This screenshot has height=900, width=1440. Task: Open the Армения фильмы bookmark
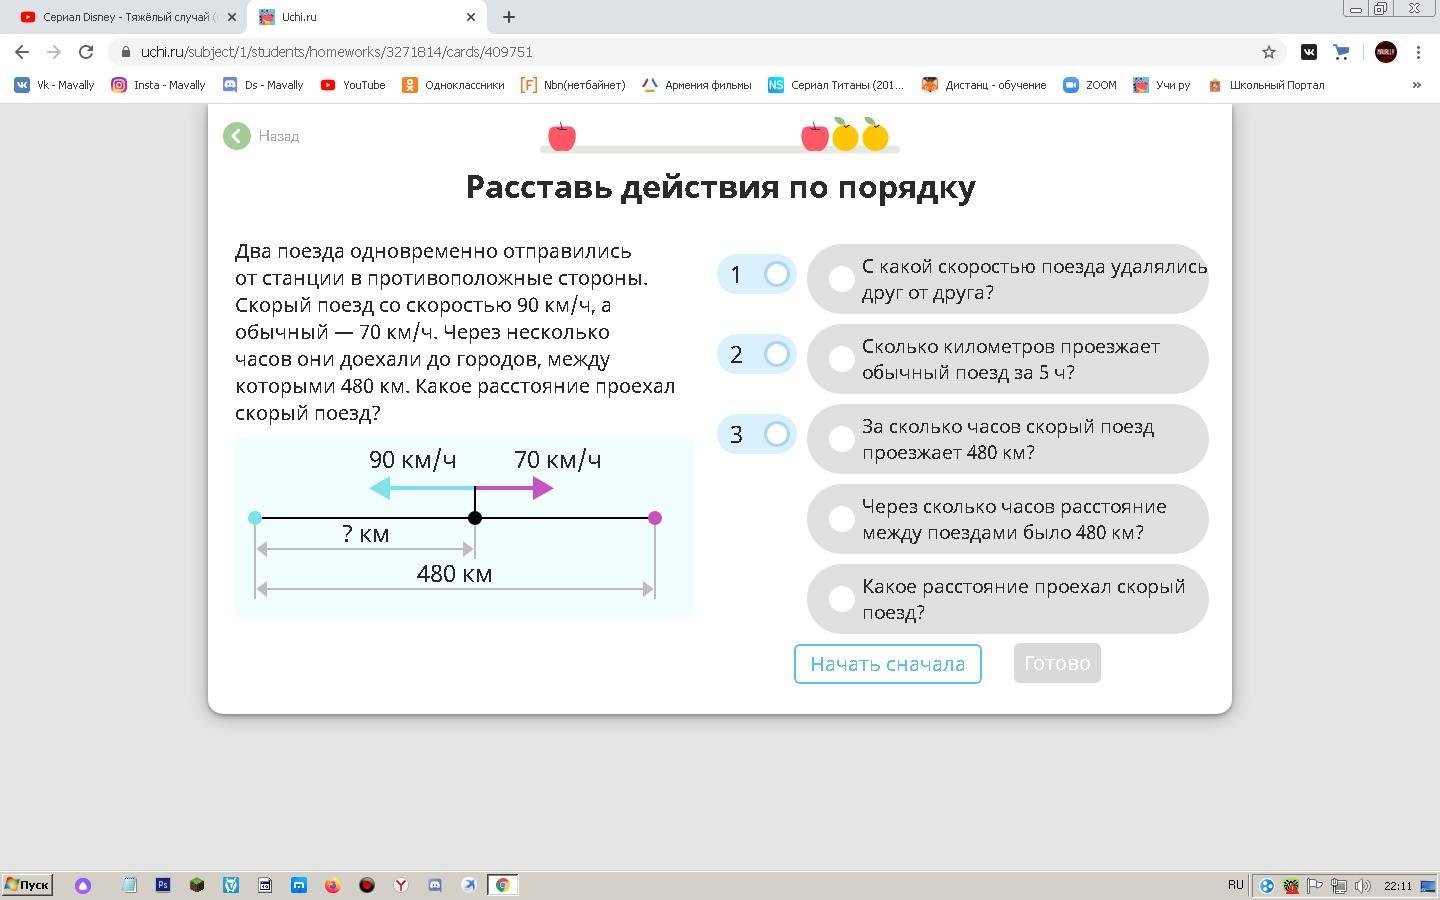click(696, 85)
